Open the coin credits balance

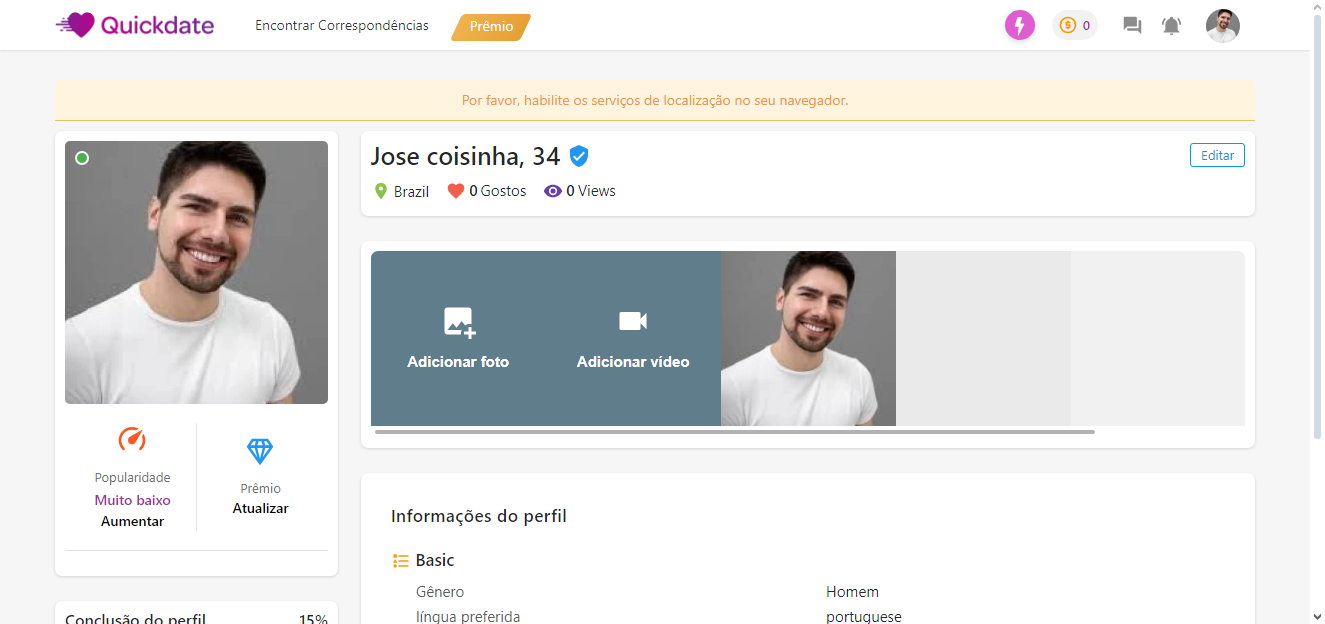point(1074,25)
